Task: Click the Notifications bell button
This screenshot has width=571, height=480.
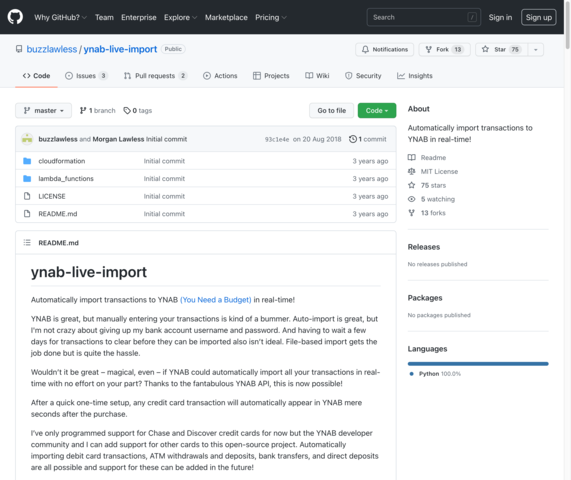Action: 385,50
